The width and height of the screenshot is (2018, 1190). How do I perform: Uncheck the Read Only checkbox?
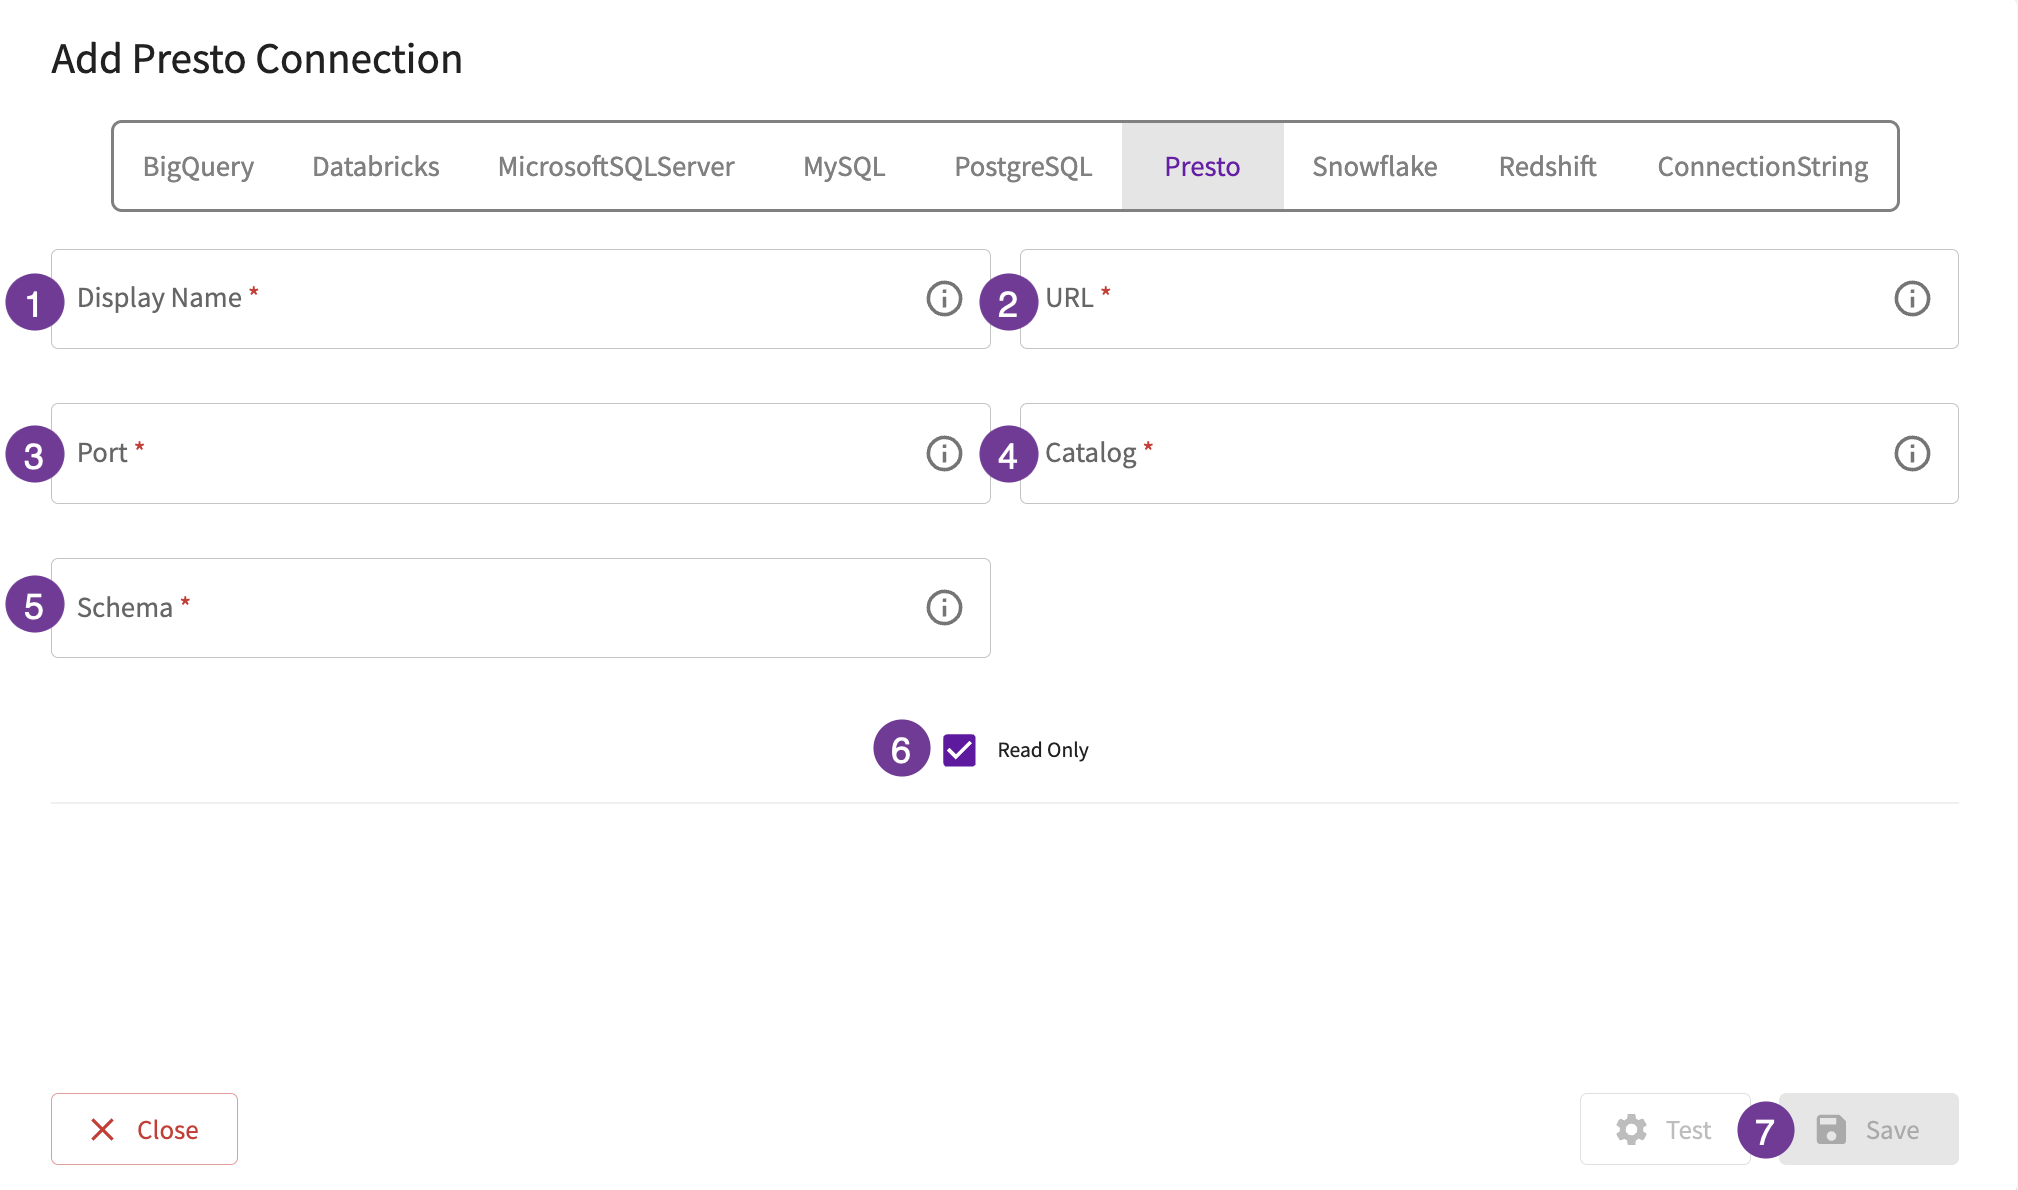959,750
